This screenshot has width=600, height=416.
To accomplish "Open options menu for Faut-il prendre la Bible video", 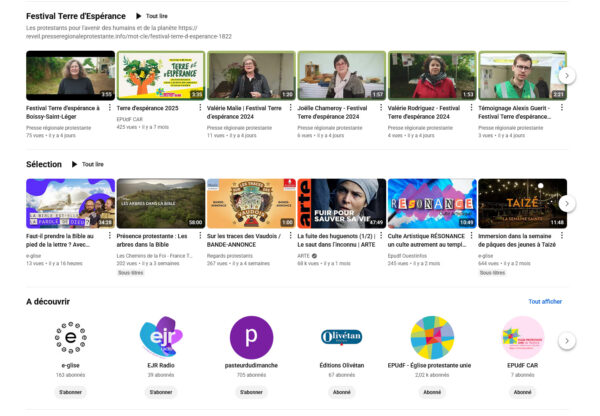I will tap(110, 235).
